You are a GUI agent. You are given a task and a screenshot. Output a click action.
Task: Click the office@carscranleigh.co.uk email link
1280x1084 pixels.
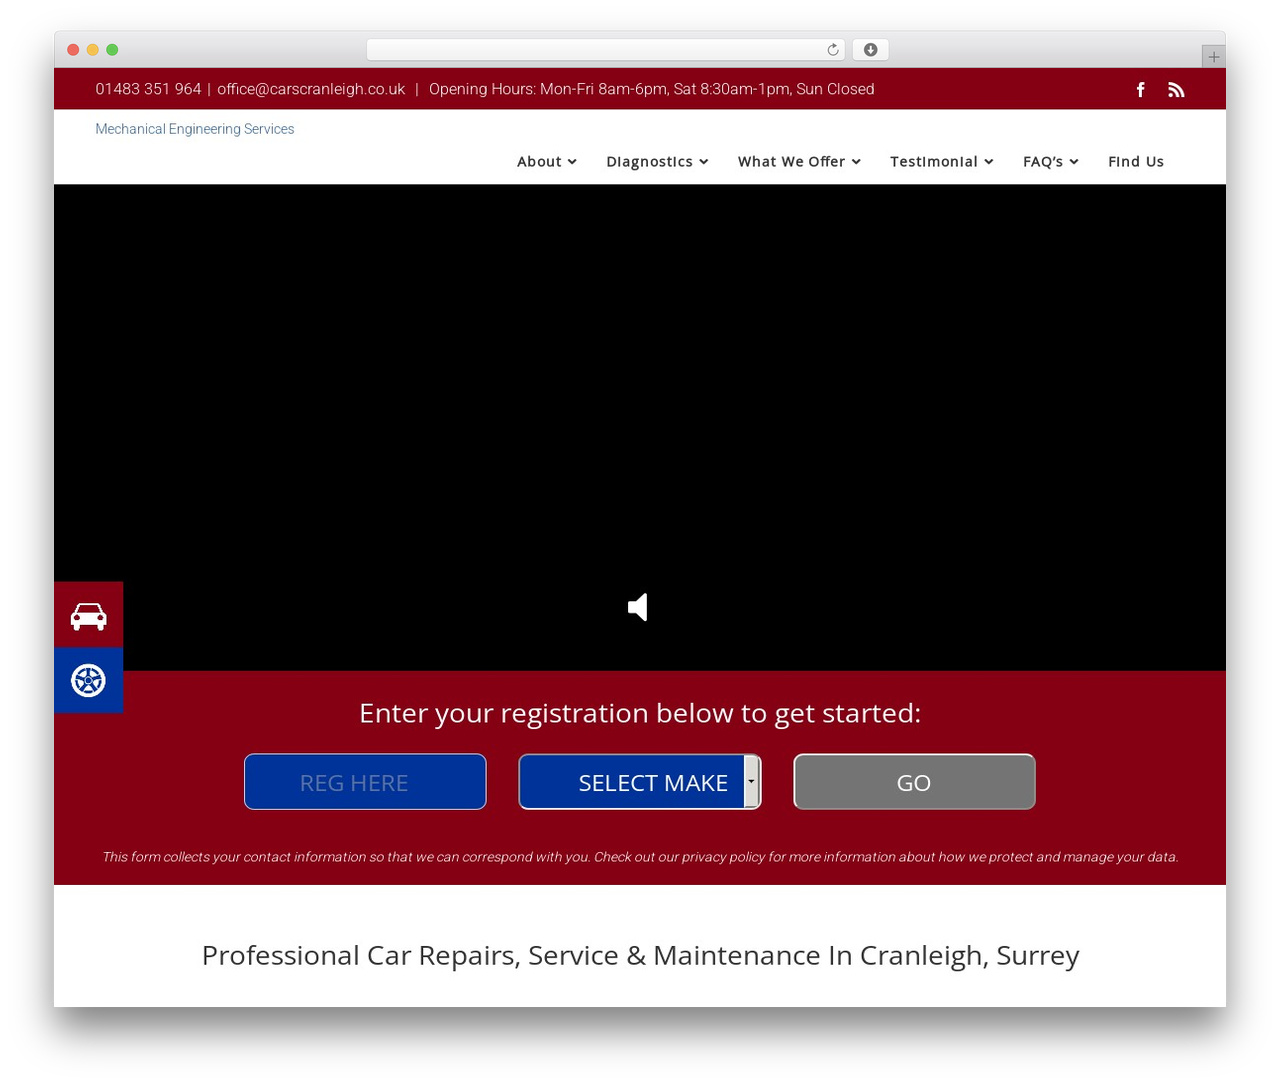311,89
